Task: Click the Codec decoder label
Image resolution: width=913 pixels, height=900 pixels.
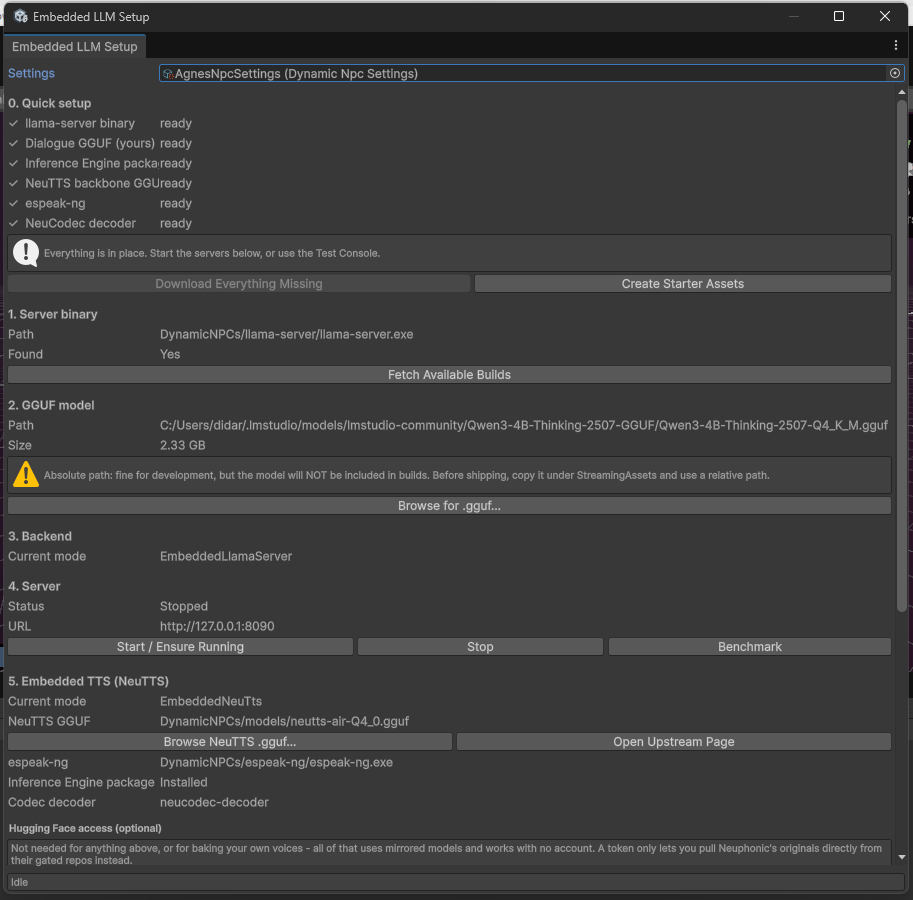Action: [x=52, y=802]
